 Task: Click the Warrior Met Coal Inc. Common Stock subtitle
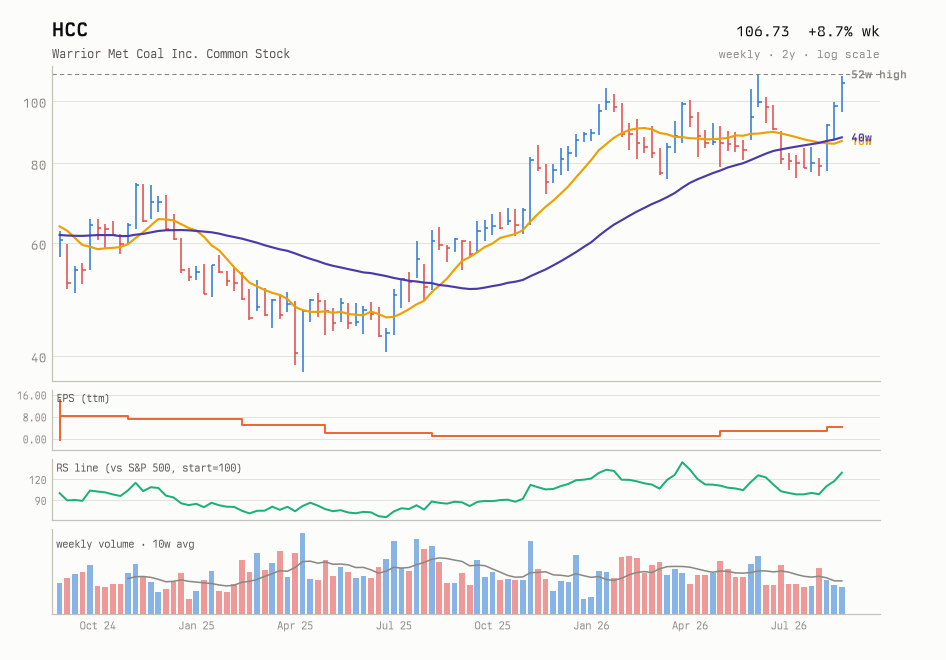(x=171, y=54)
